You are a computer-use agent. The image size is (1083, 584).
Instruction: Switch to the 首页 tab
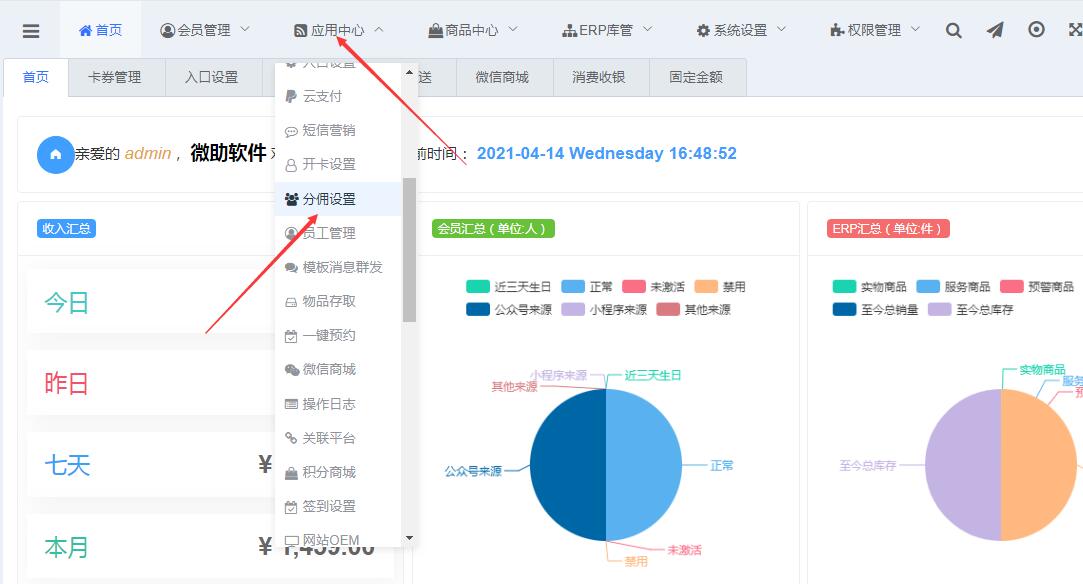point(36,77)
